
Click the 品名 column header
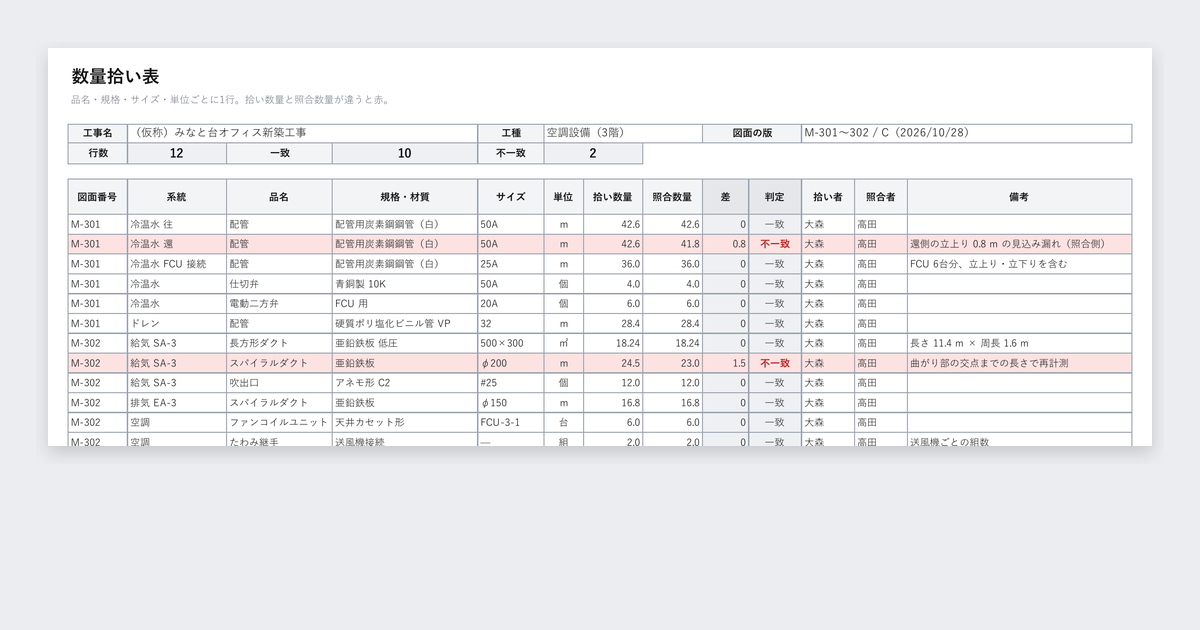point(280,197)
